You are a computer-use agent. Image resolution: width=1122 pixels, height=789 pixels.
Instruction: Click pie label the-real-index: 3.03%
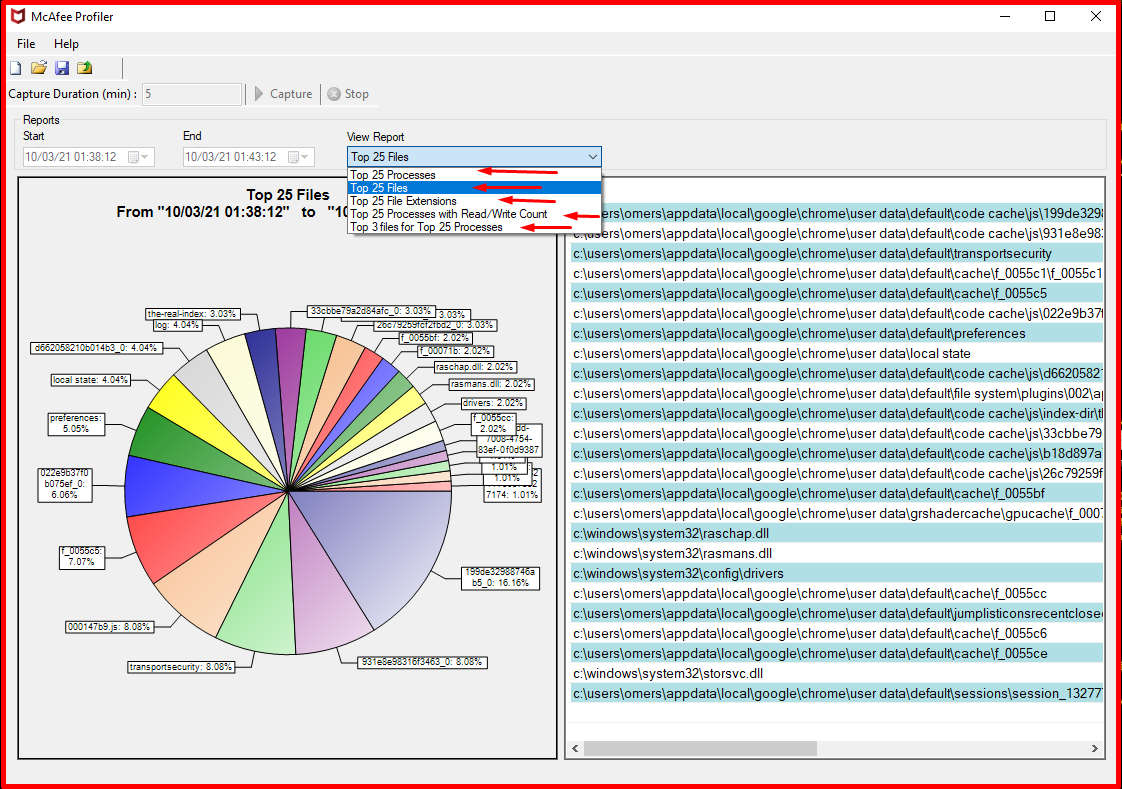click(192, 314)
